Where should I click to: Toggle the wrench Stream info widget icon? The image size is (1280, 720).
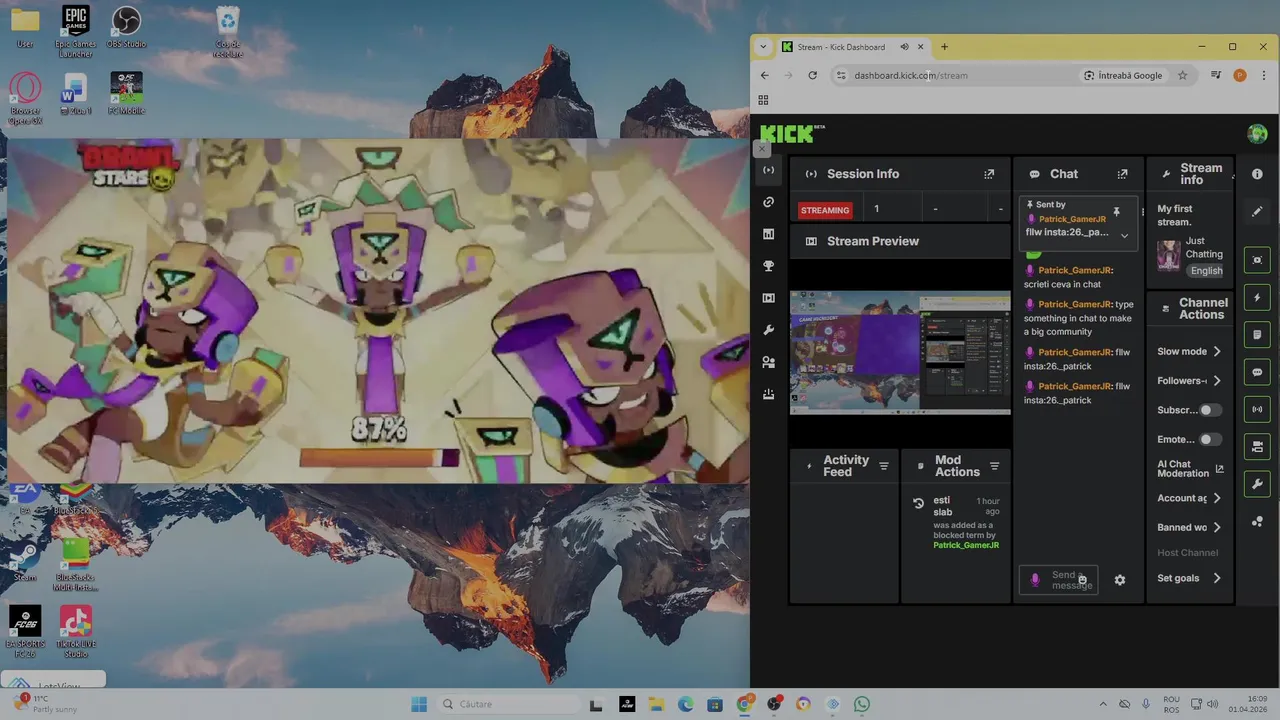point(1257,484)
